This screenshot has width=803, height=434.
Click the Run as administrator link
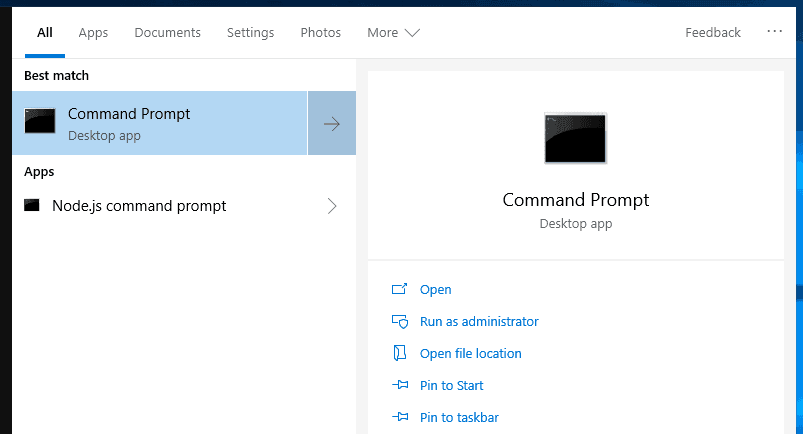[x=479, y=322]
